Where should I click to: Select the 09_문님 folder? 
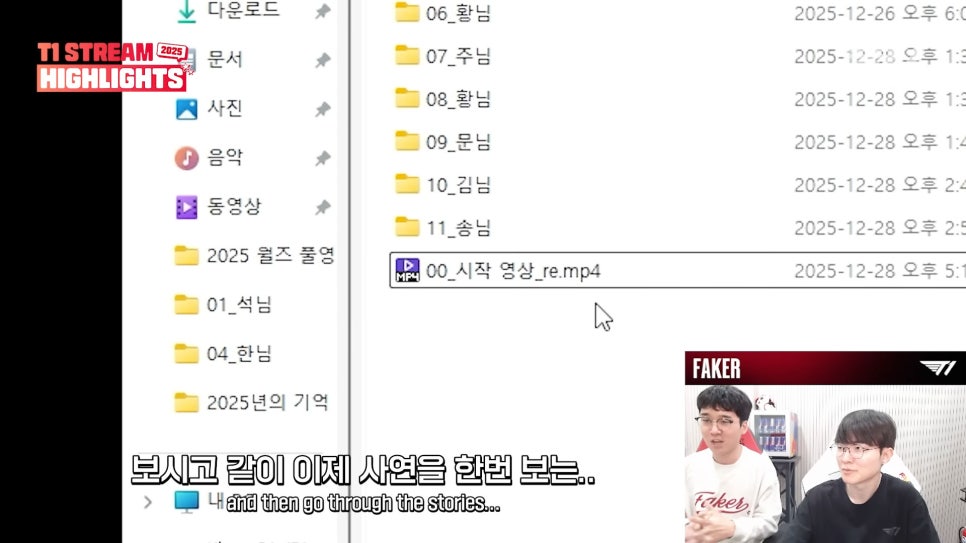point(458,142)
